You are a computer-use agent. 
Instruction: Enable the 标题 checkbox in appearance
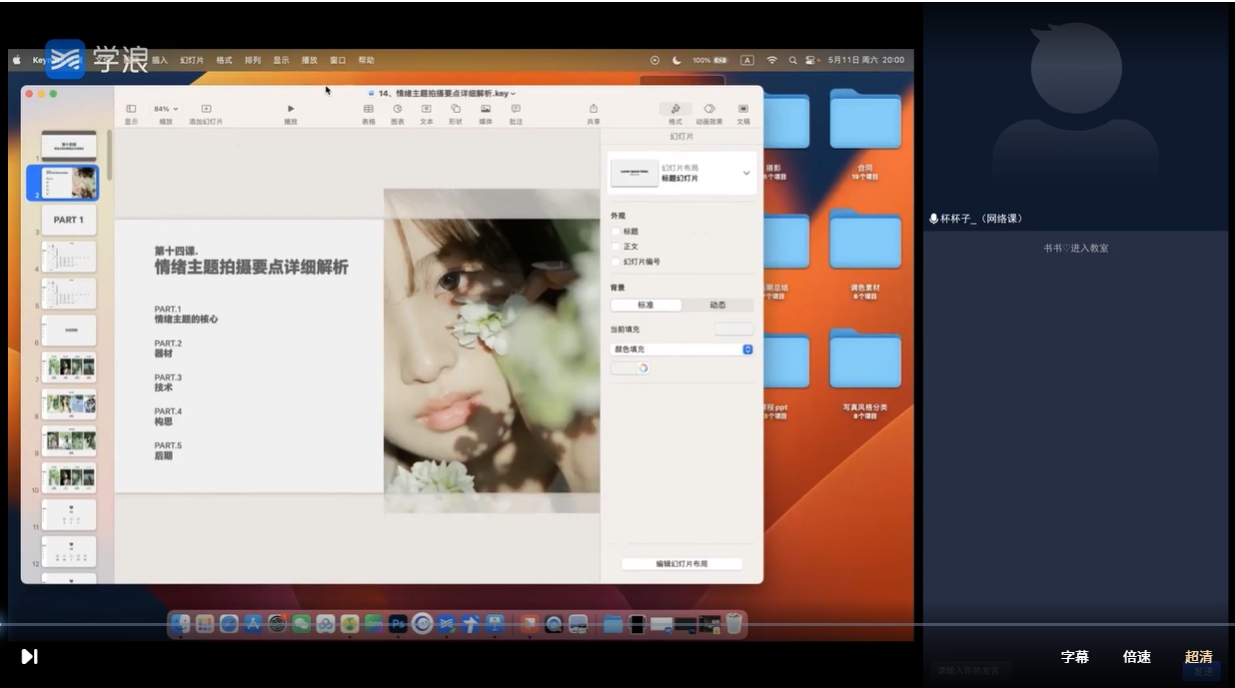[x=616, y=231]
